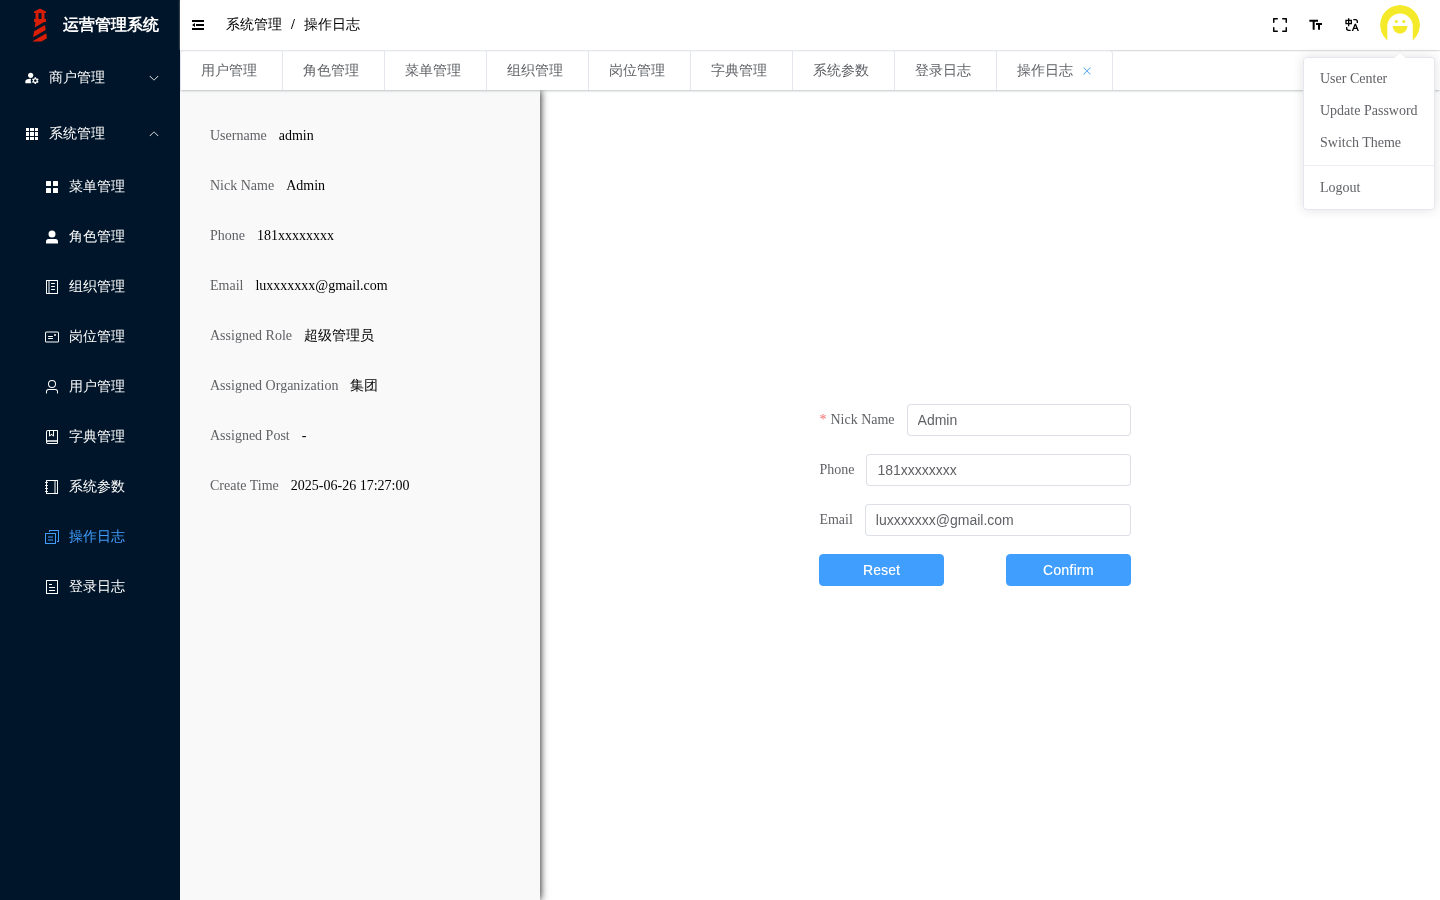Switch to the 用户管理 tab
Viewport: 1440px width, 900px height.
pyautogui.click(x=229, y=71)
